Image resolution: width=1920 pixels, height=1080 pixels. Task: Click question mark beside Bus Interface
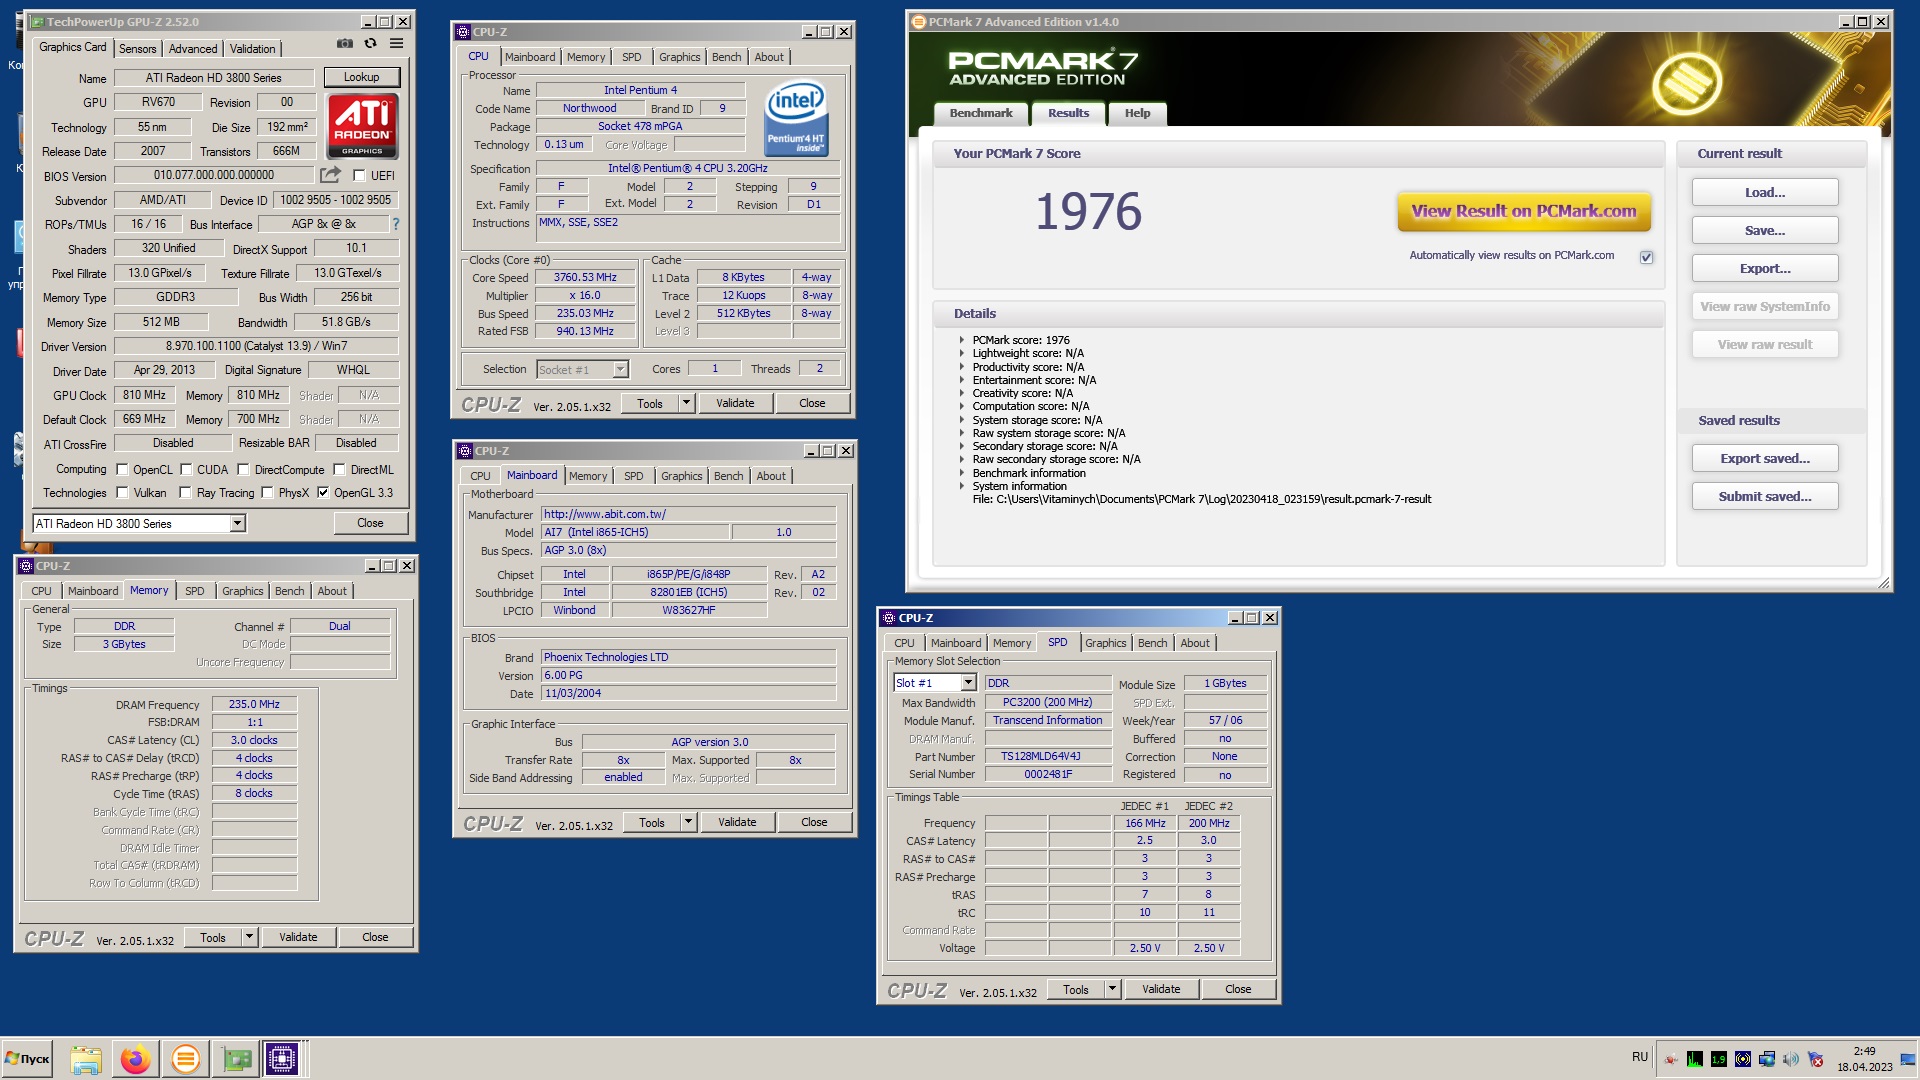396,224
